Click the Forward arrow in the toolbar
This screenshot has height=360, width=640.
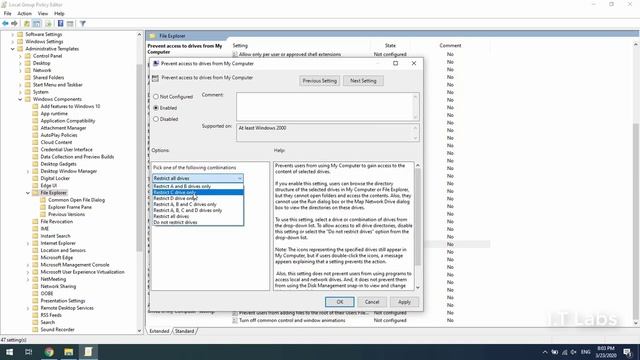[14, 24]
